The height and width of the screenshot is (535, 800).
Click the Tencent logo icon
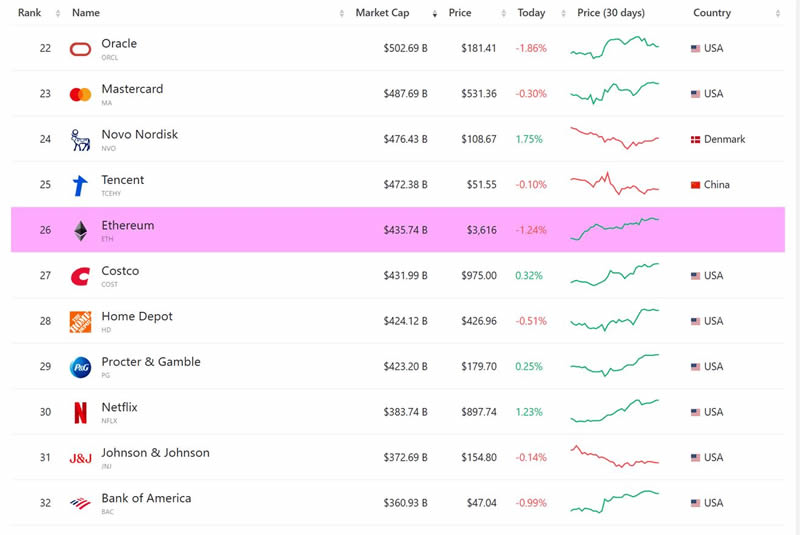click(x=80, y=185)
